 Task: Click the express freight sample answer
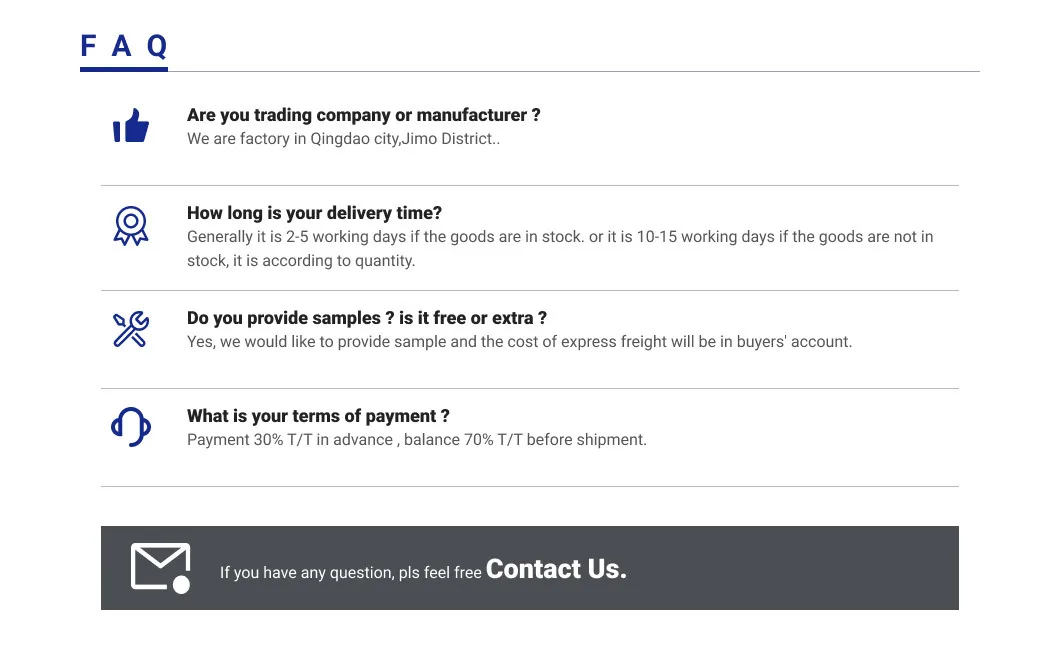[519, 342]
